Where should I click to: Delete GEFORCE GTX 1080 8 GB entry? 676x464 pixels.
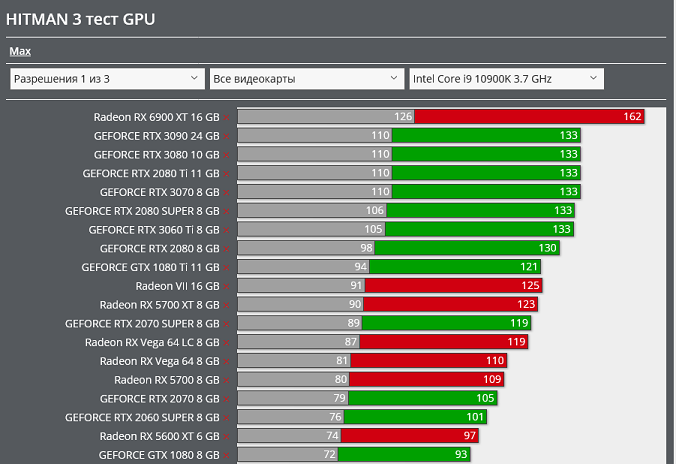pyautogui.click(x=226, y=456)
